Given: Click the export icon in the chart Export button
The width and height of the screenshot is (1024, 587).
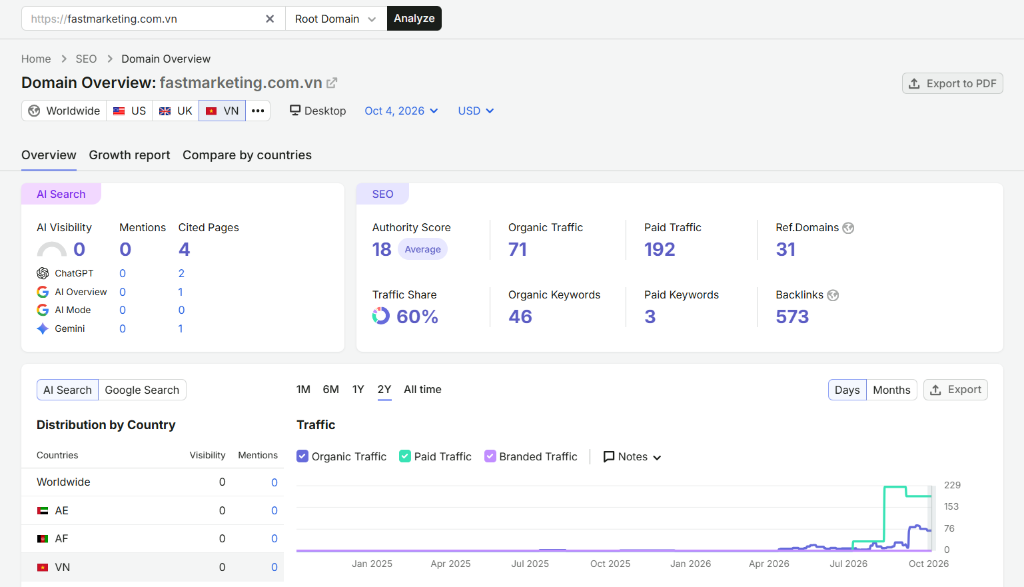Looking at the screenshot, I should 936,390.
